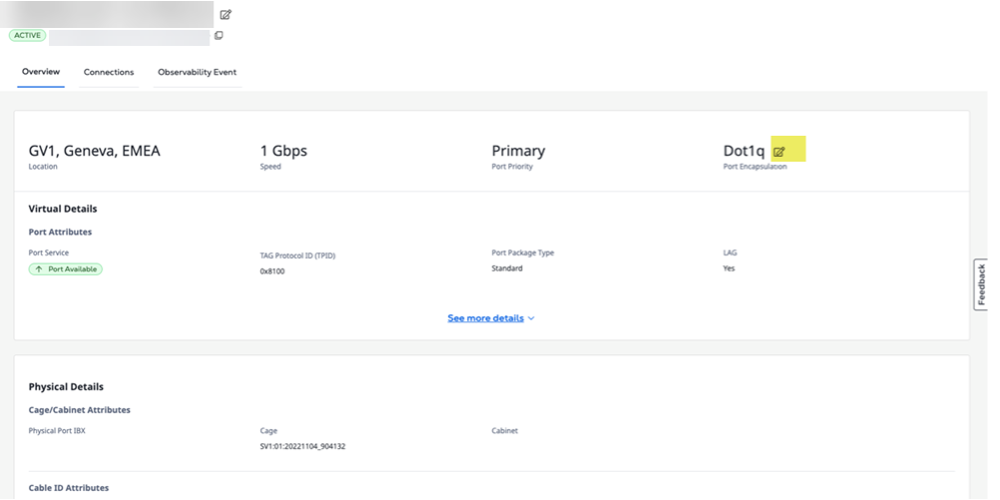
Task: Click the copy icon next to the ACTIVE badge
Action: pyautogui.click(x=219, y=36)
